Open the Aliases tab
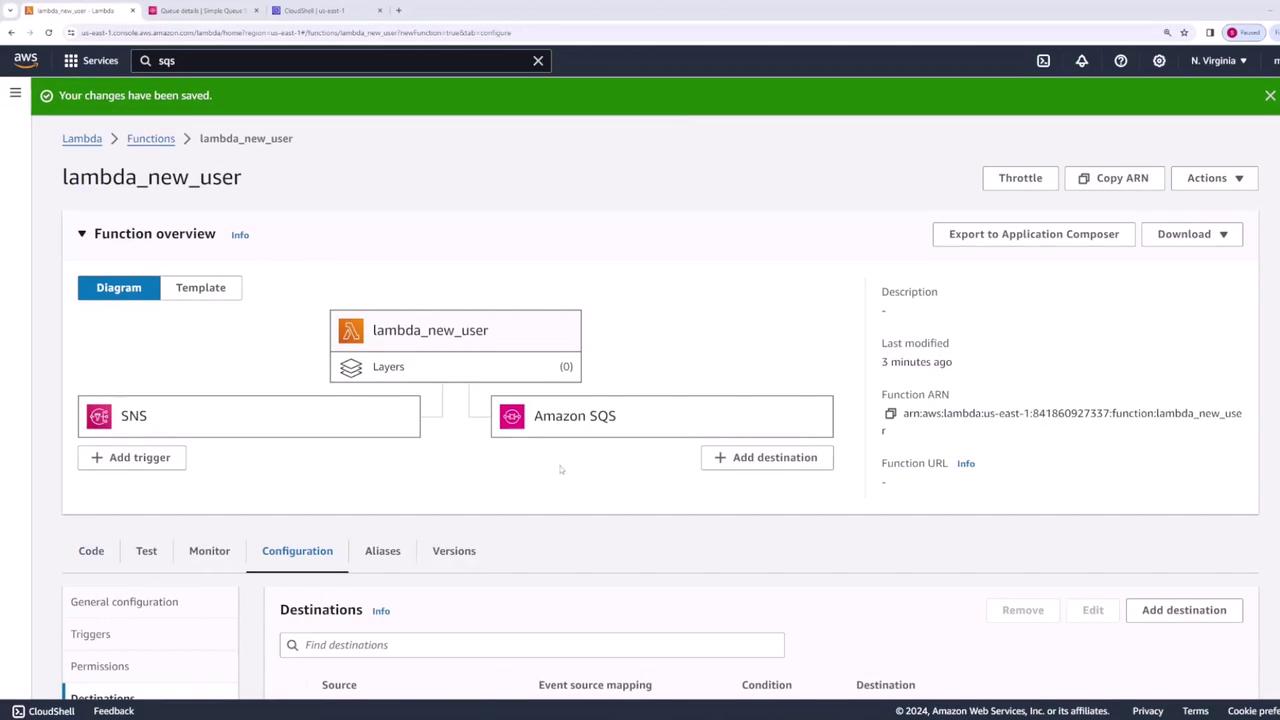 coord(383,551)
